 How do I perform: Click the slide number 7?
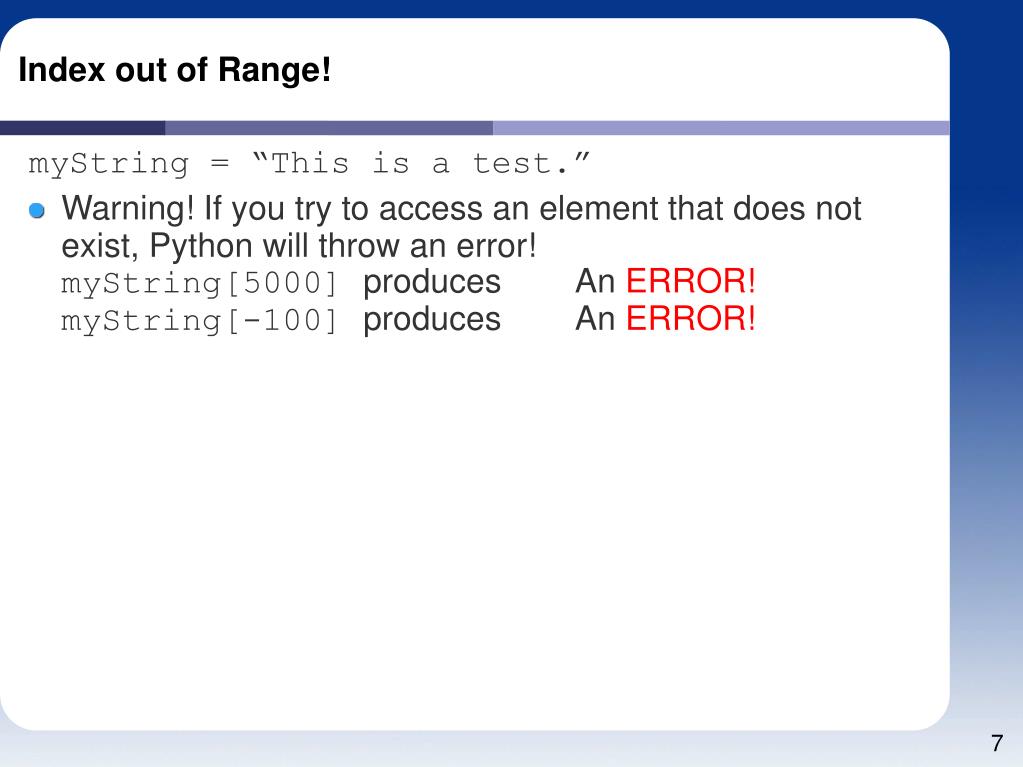[997, 743]
